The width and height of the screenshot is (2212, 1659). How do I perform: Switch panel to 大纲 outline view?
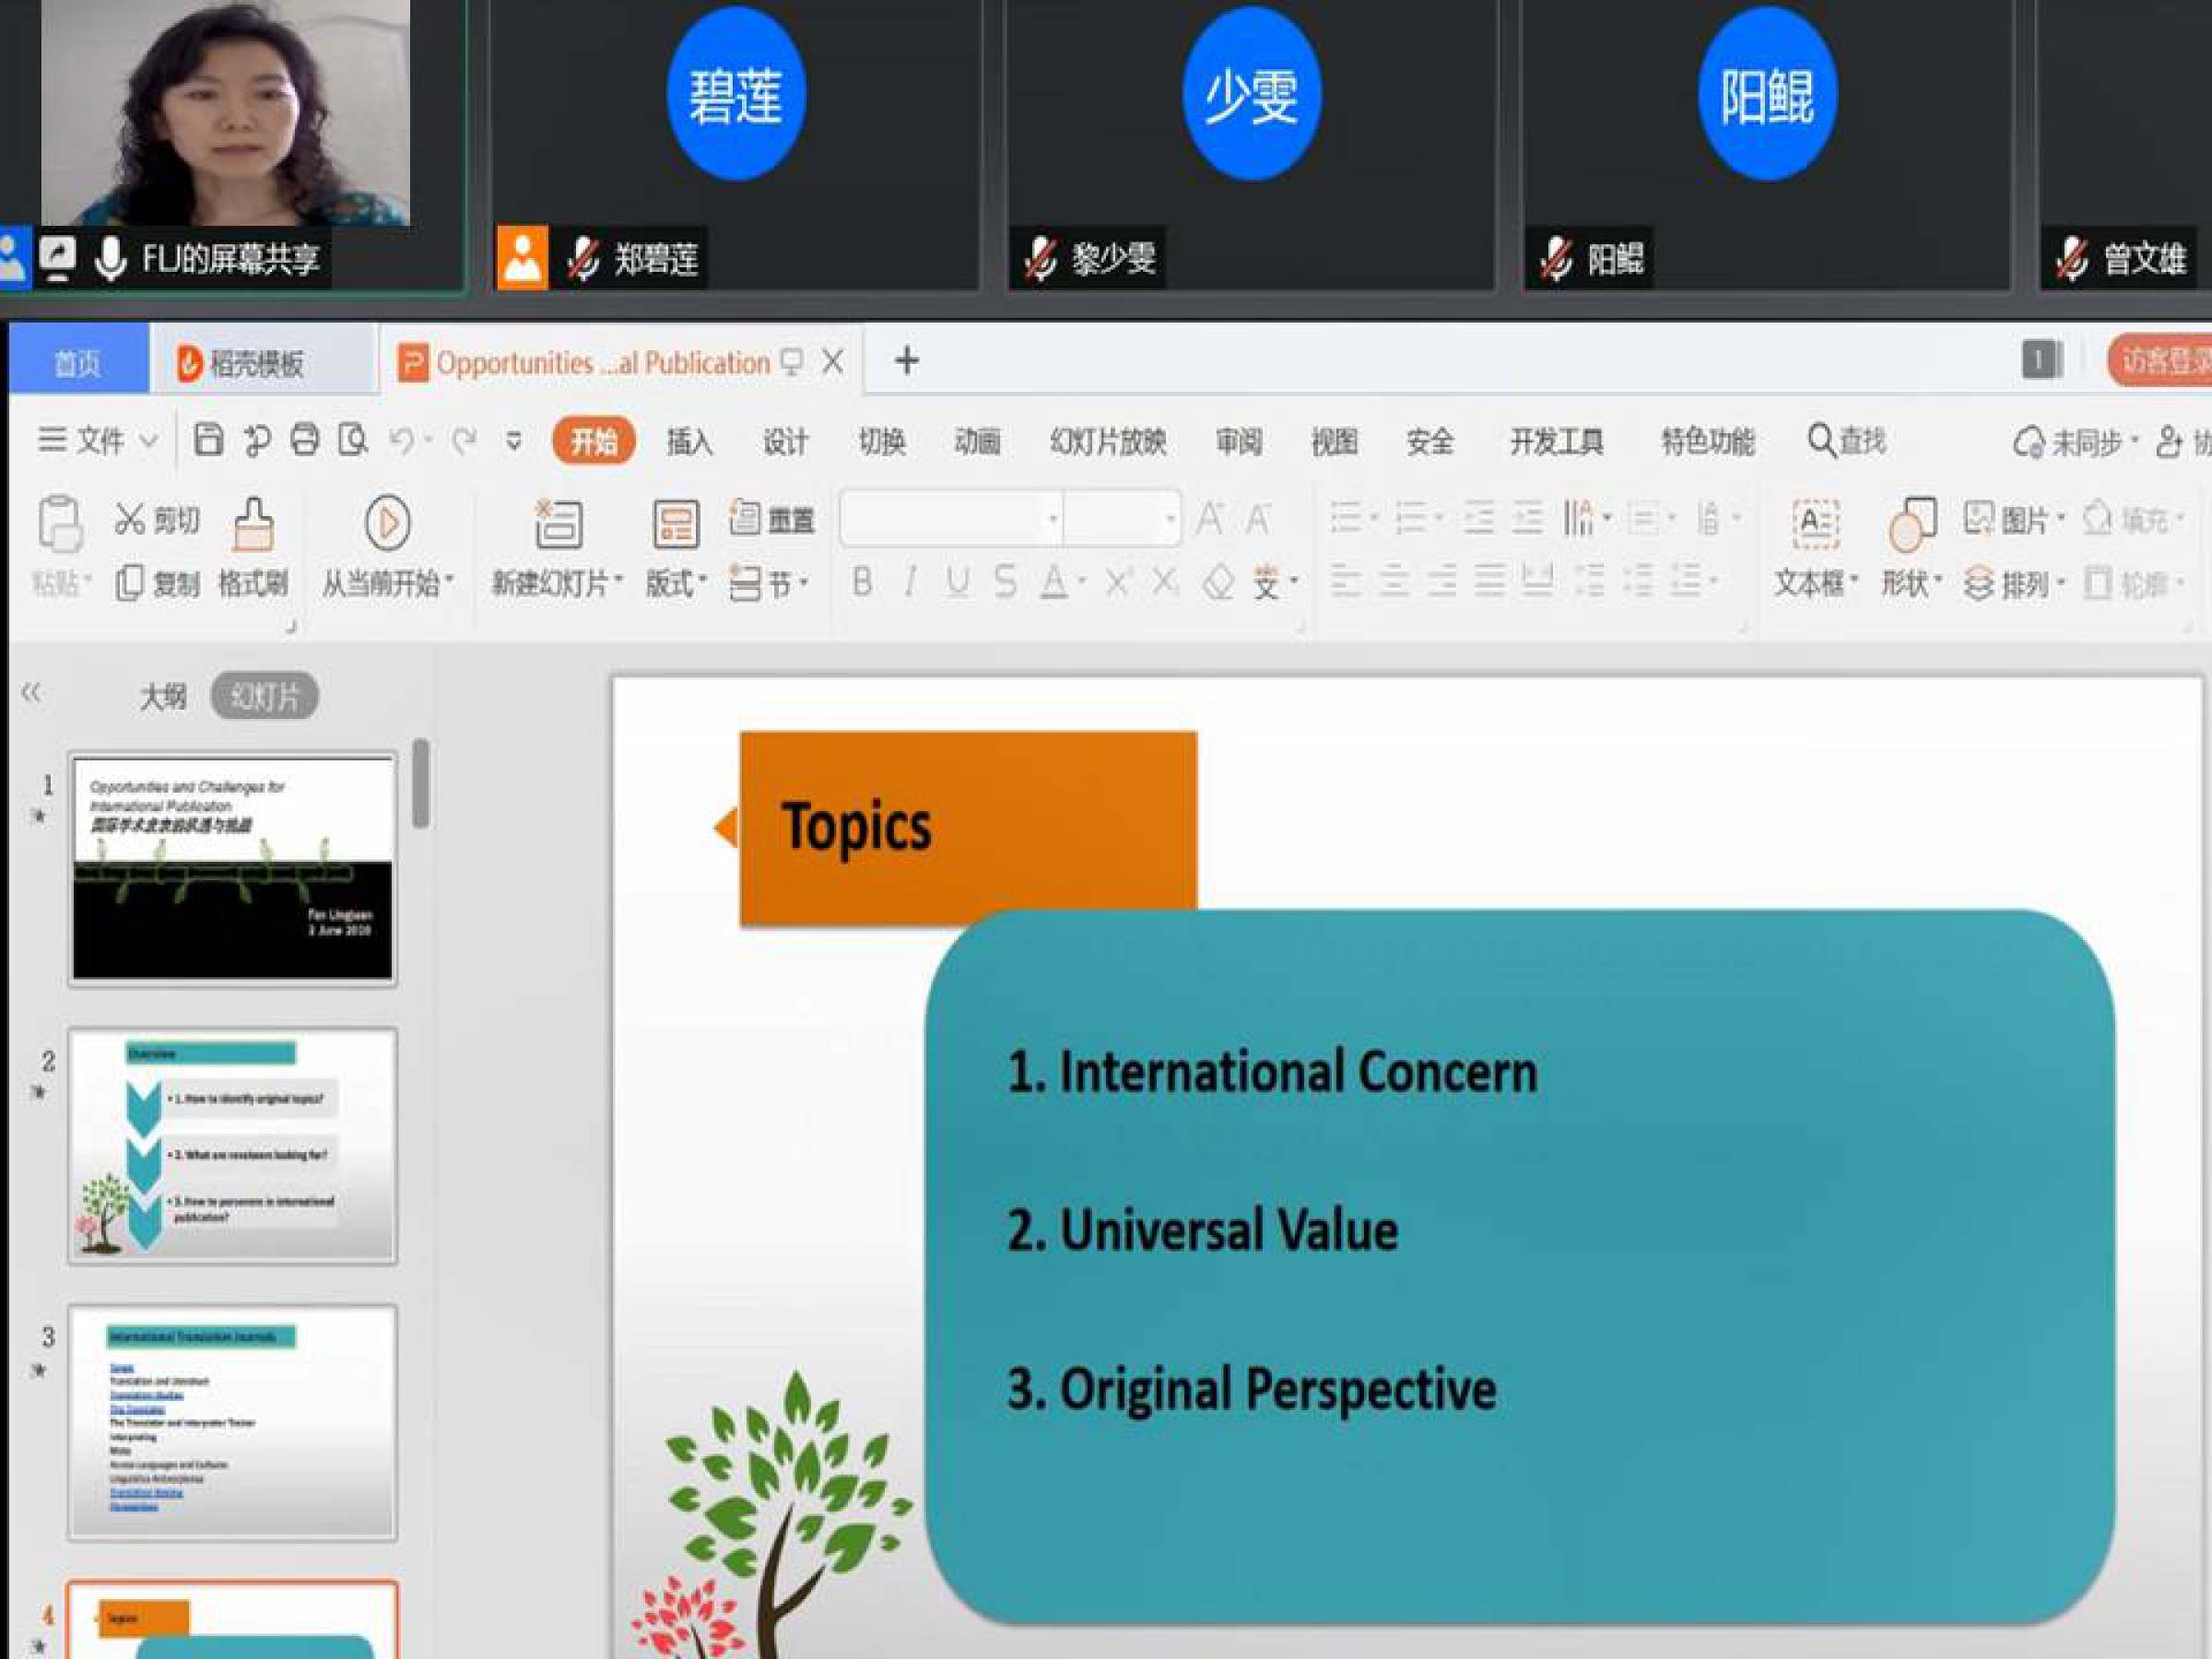[163, 696]
